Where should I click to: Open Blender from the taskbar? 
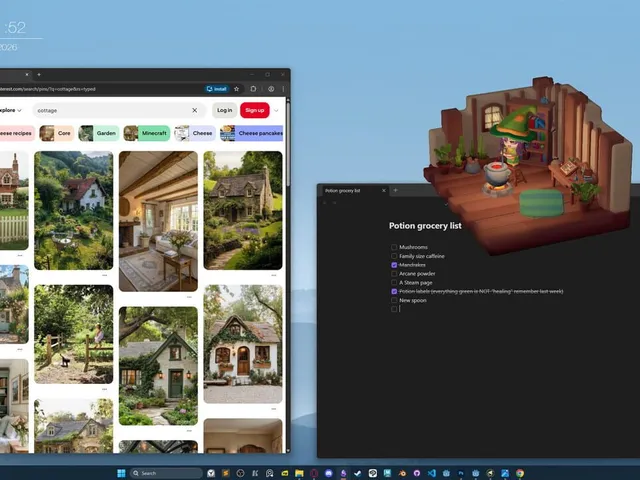402,473
